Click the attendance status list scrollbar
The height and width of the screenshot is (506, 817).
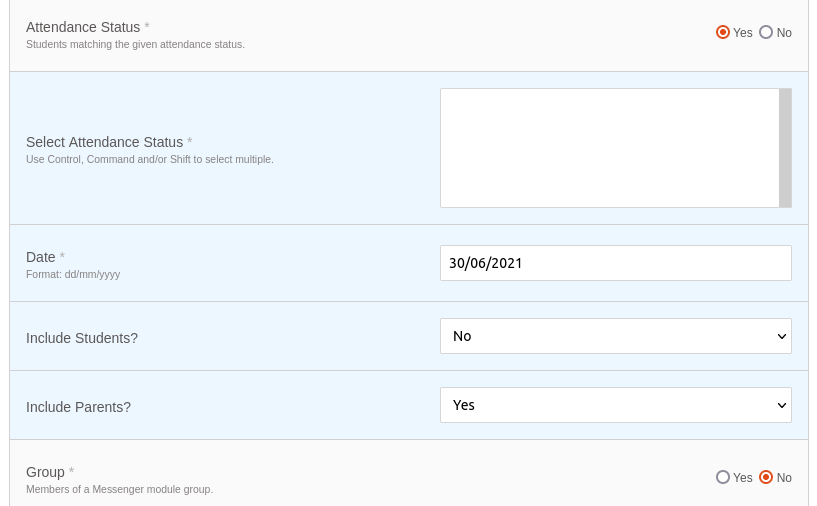[785, 148]
